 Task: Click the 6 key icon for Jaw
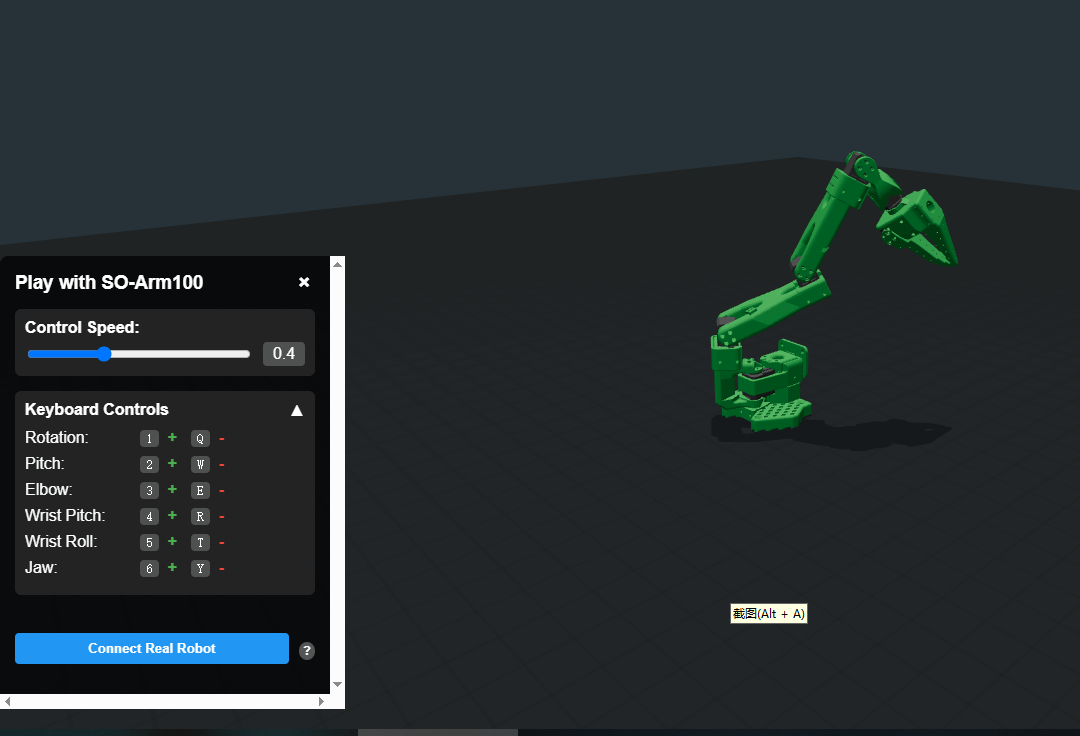tap(149, 568)
